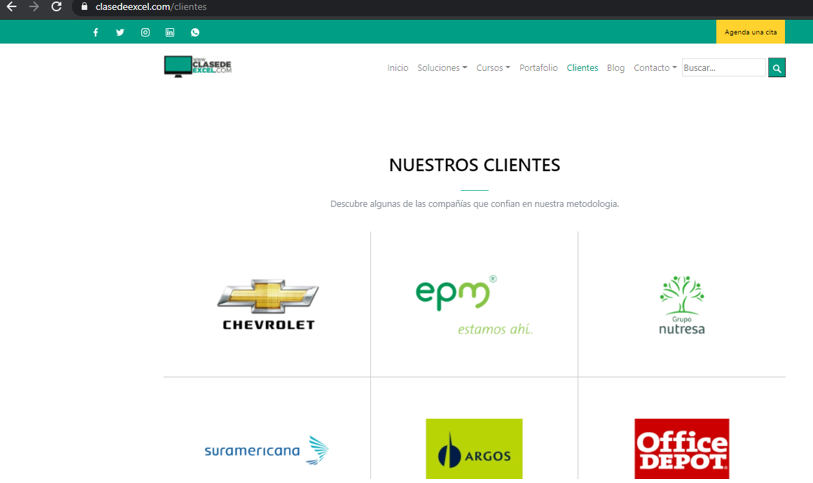Click the Argos client logo
813x483 pixels.
474,448
